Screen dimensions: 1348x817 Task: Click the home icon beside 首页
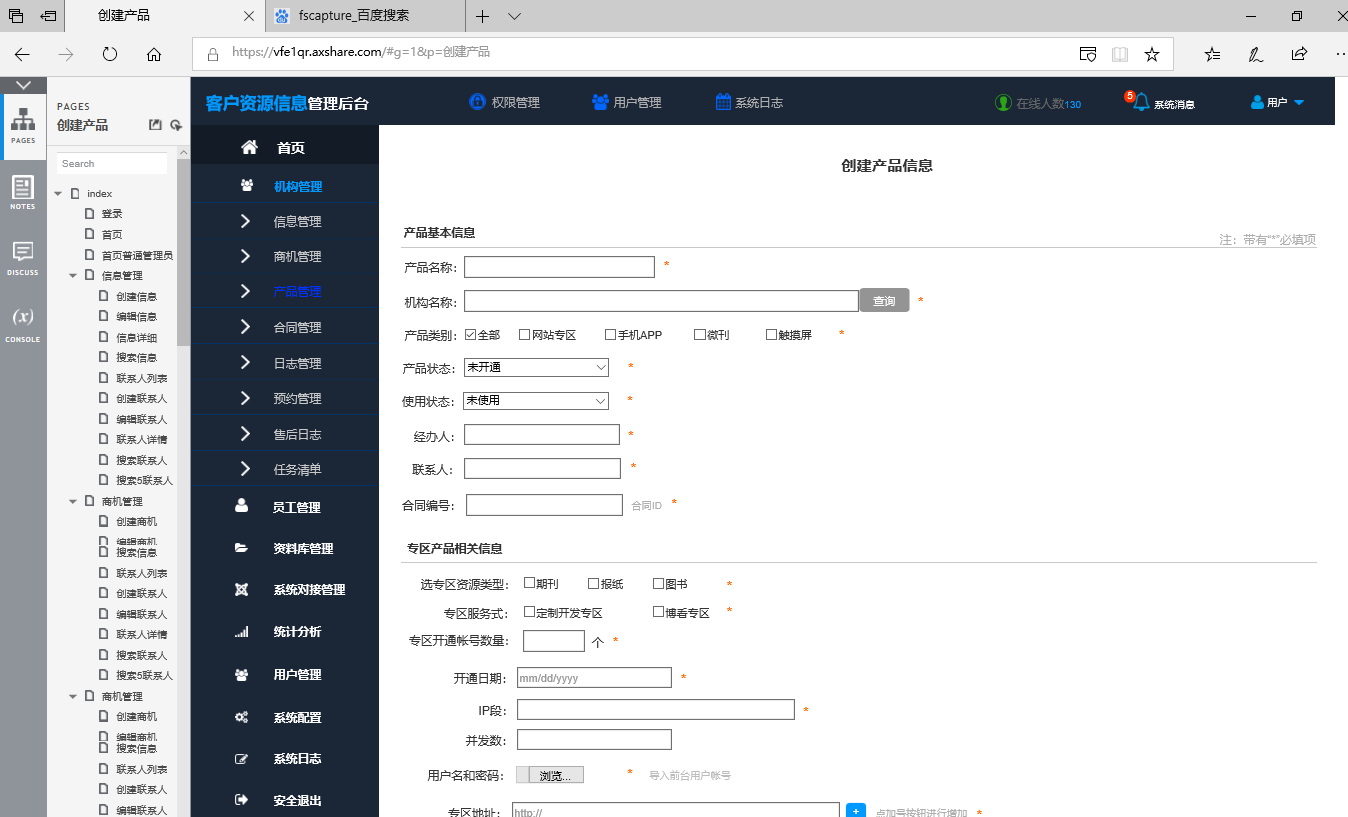coord(250,147)
